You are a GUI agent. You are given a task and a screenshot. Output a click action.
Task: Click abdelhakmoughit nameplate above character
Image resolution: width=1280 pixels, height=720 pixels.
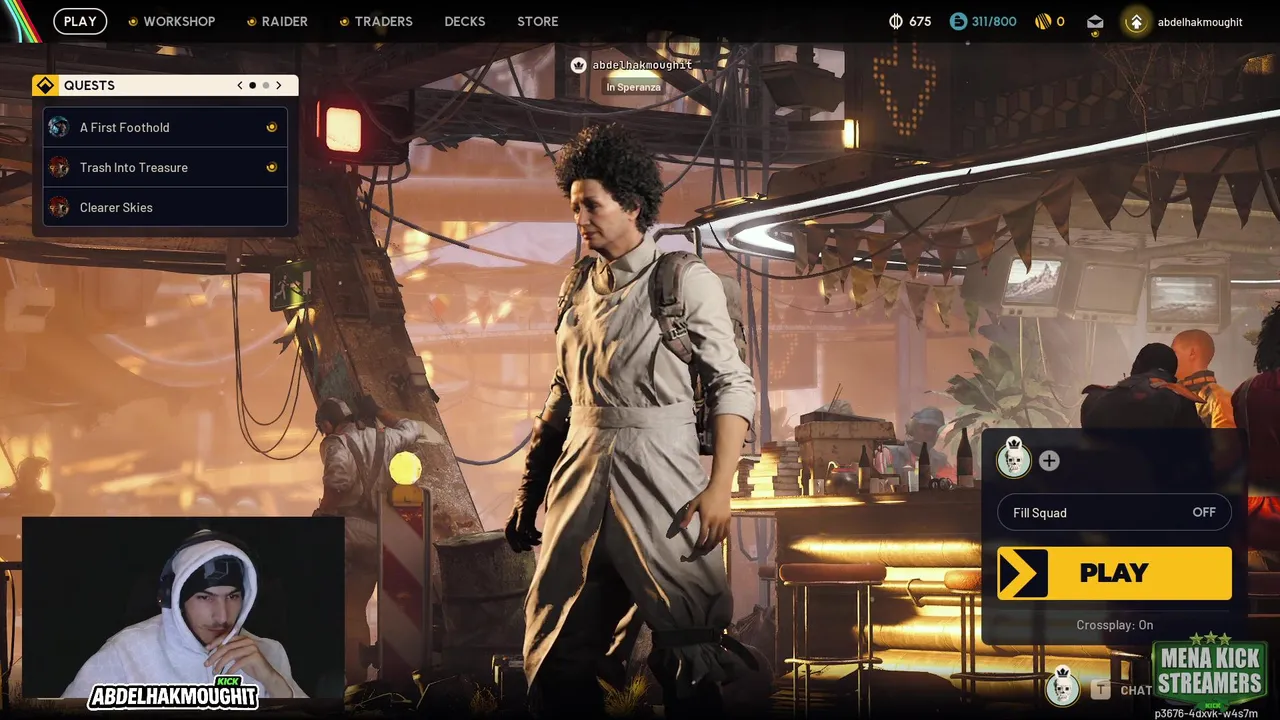(x=642, y=65)
